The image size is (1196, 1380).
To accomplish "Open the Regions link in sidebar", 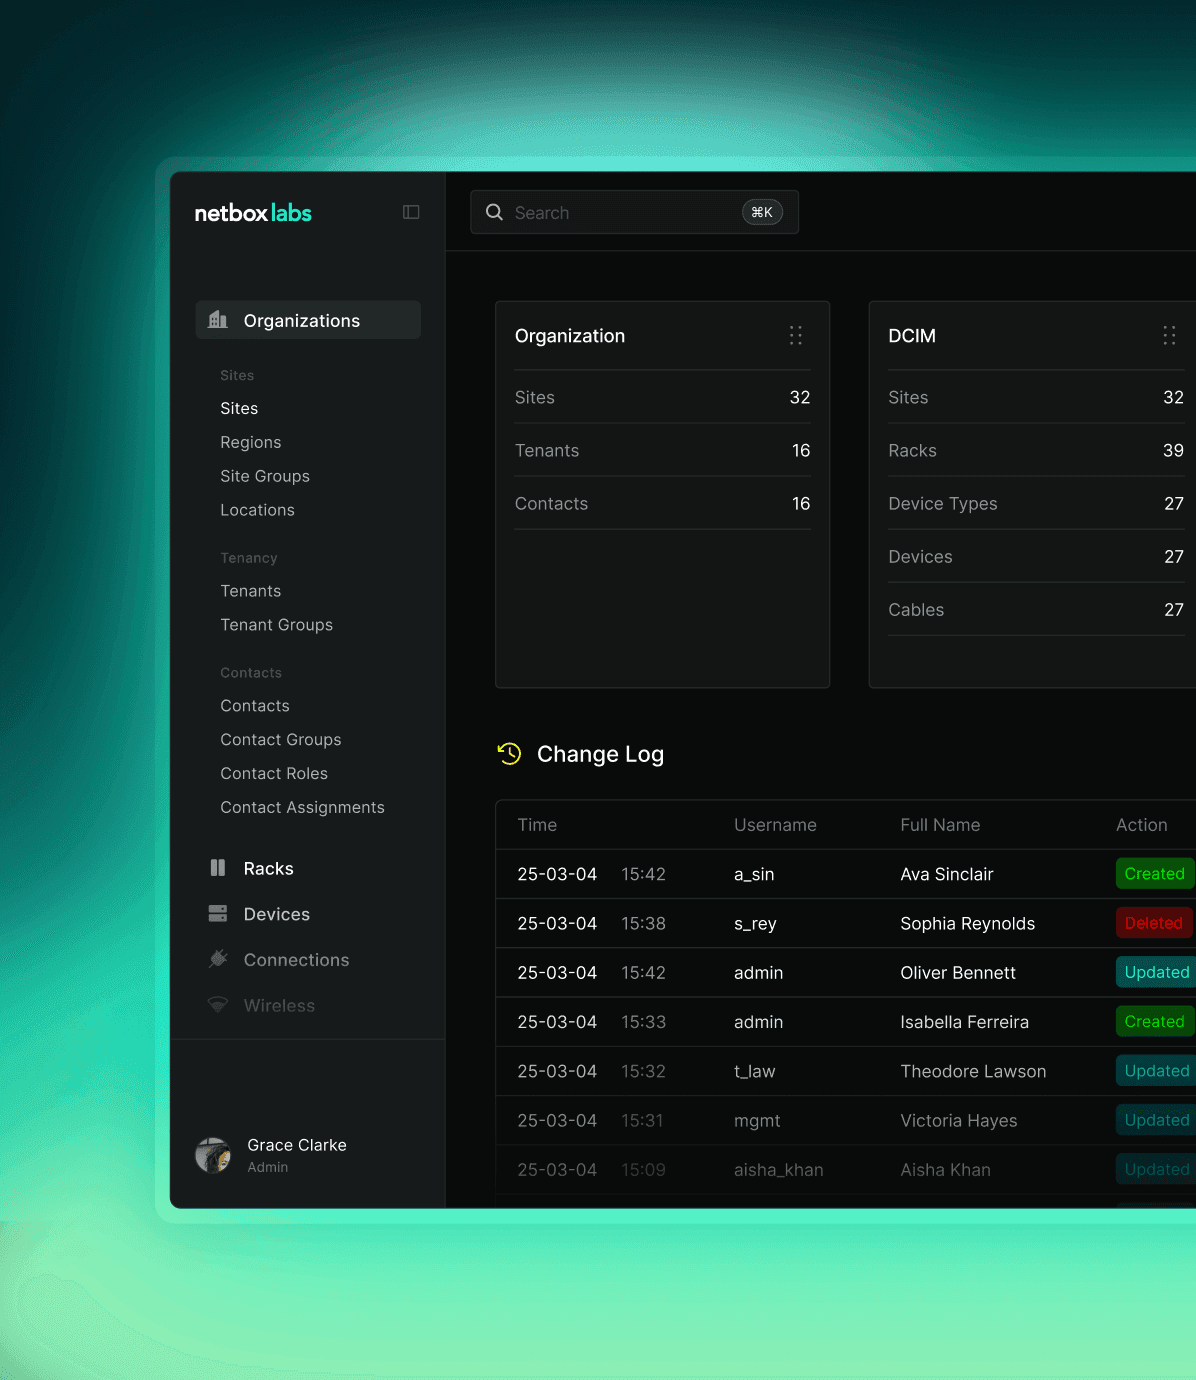I will (x=250, y=442).
